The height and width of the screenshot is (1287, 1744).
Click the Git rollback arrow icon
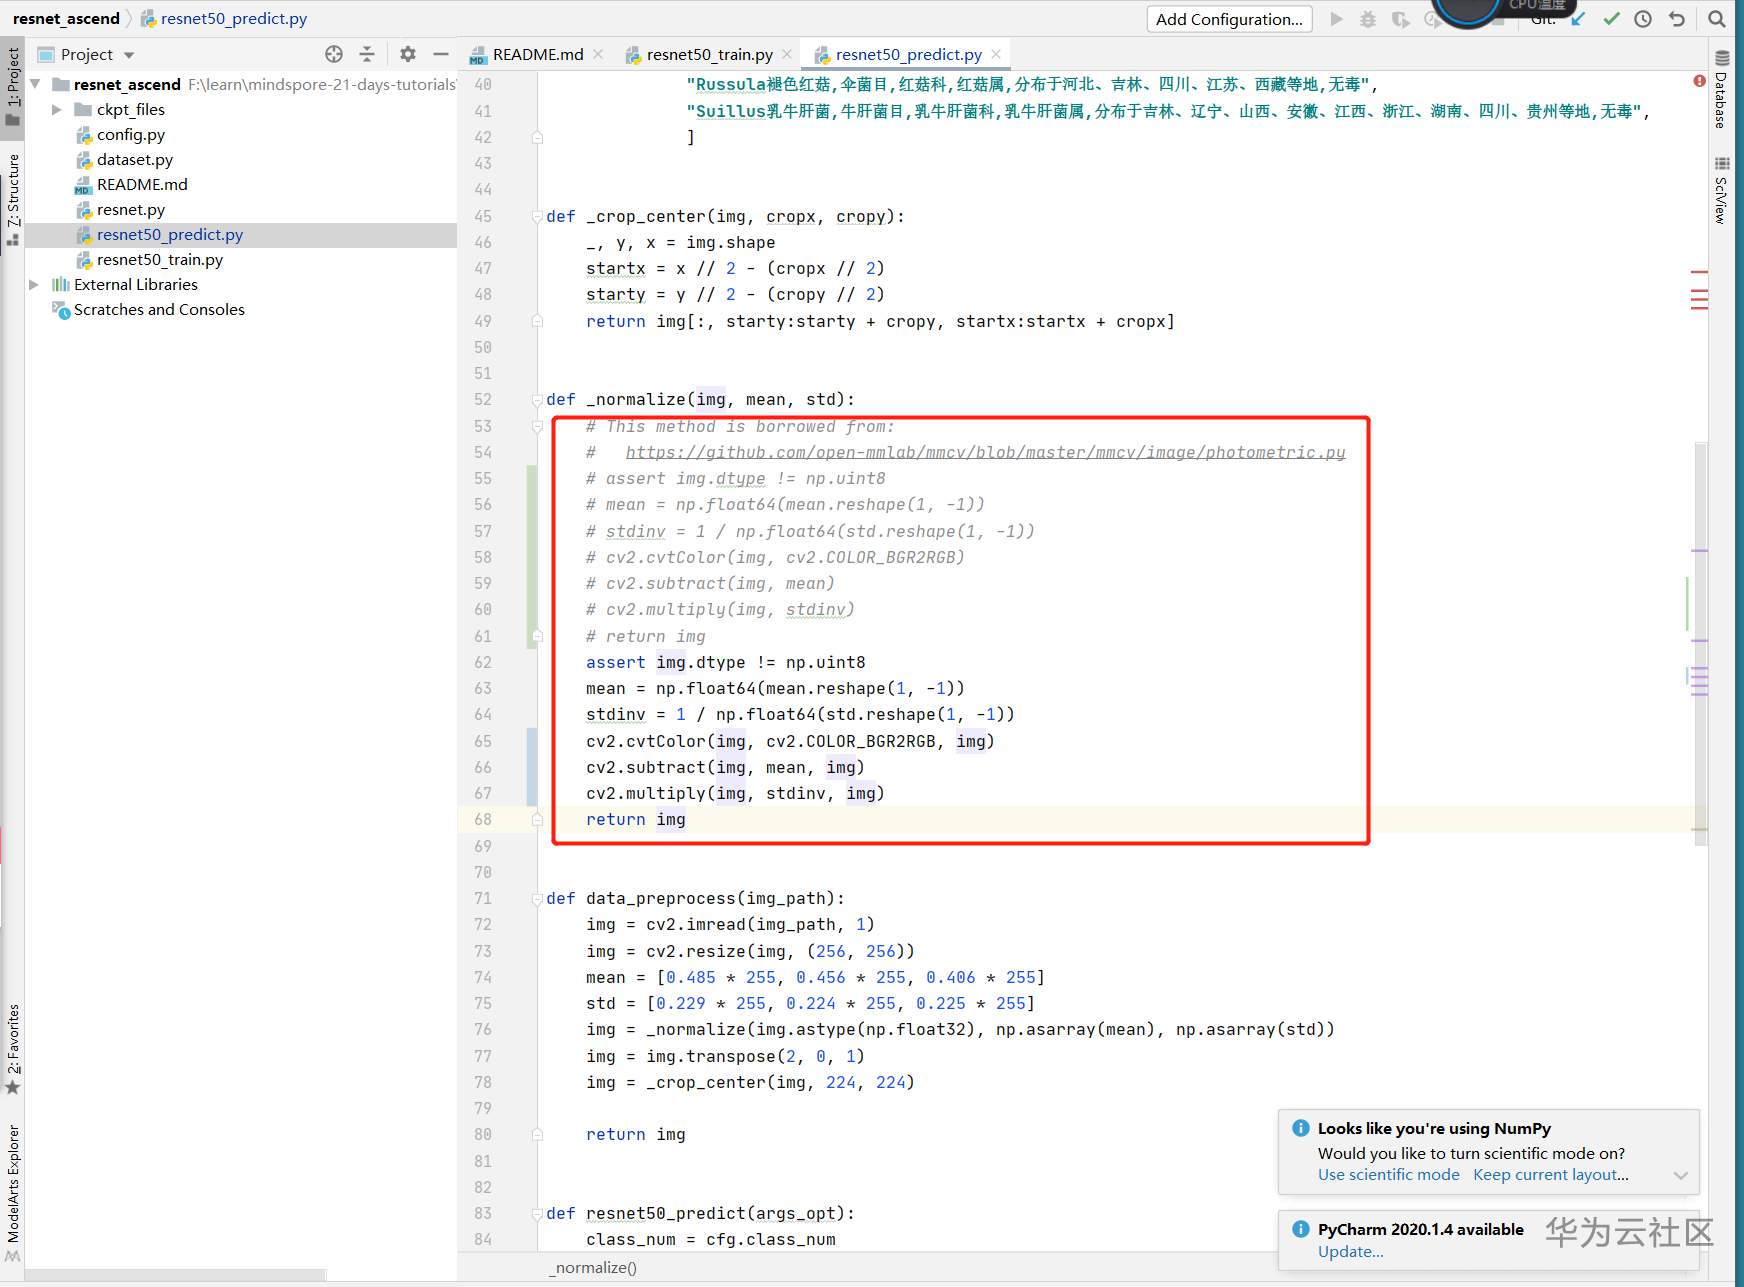(x=1677, y=19)
